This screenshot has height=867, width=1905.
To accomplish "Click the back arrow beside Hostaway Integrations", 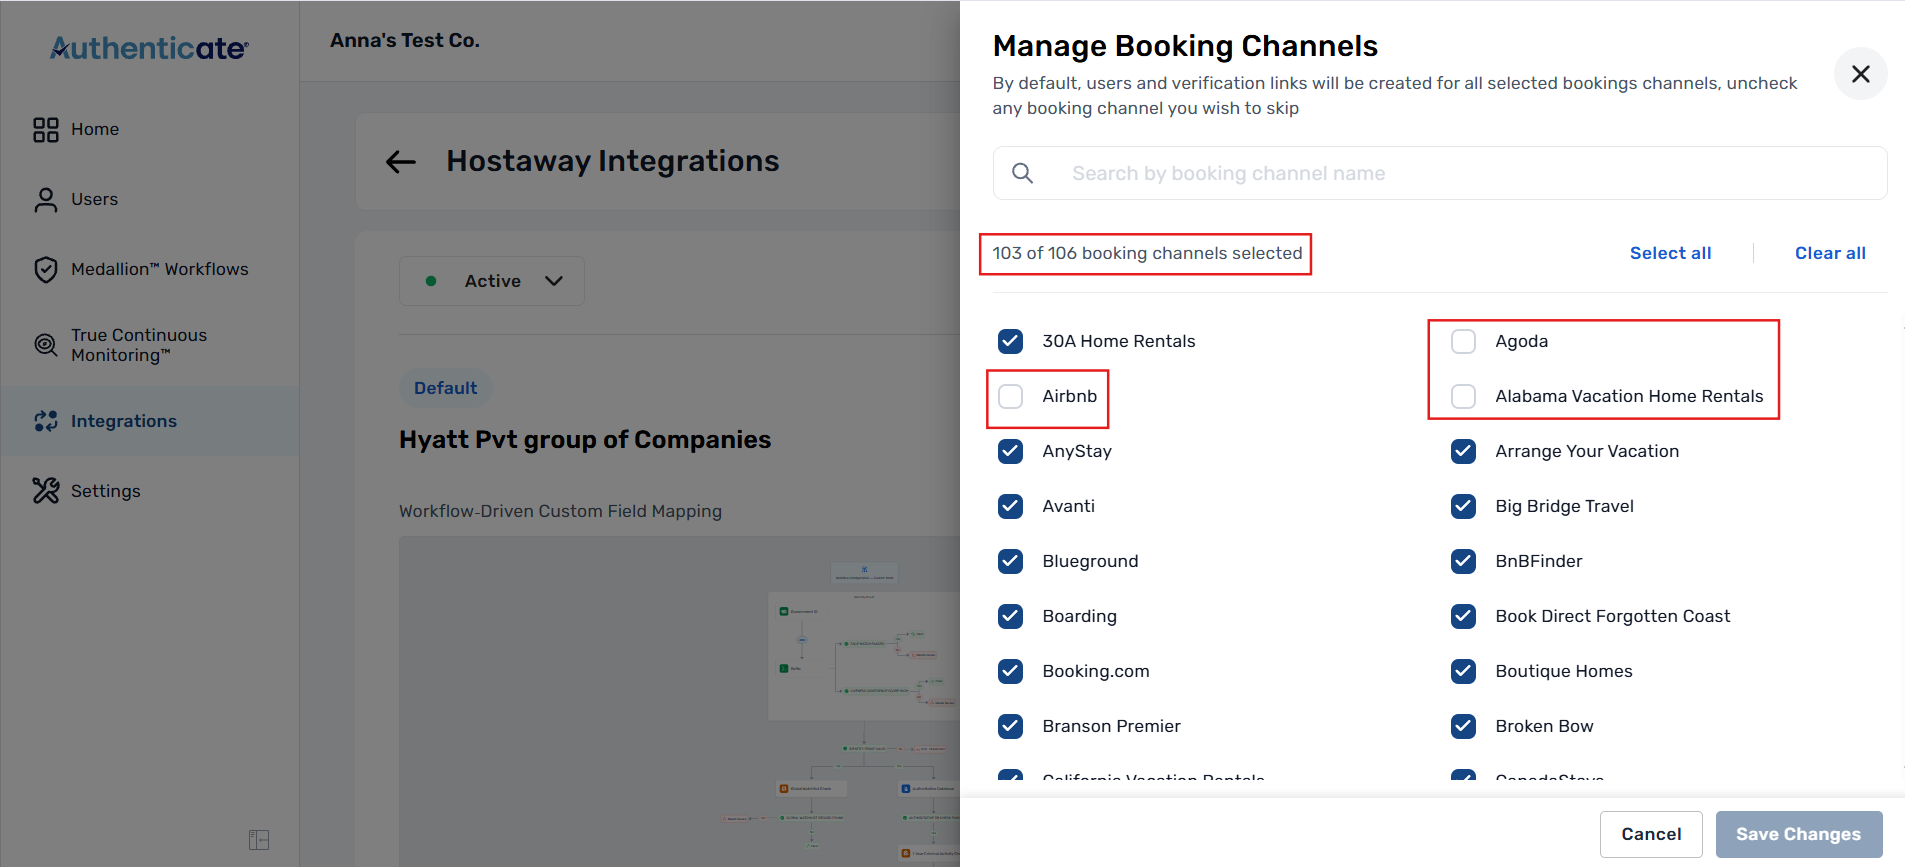I will (401, 162).
